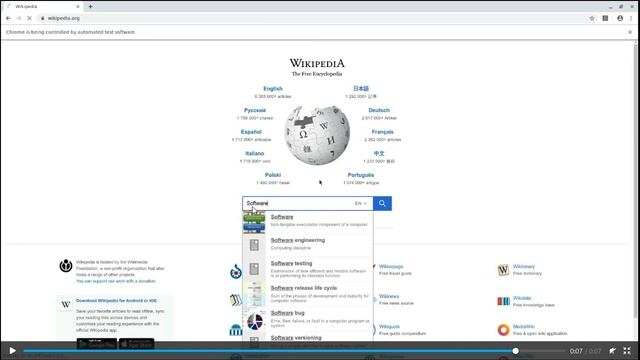Close the Wikipedia tab
This screenshot has width=640, height=360.
(78, 7)
